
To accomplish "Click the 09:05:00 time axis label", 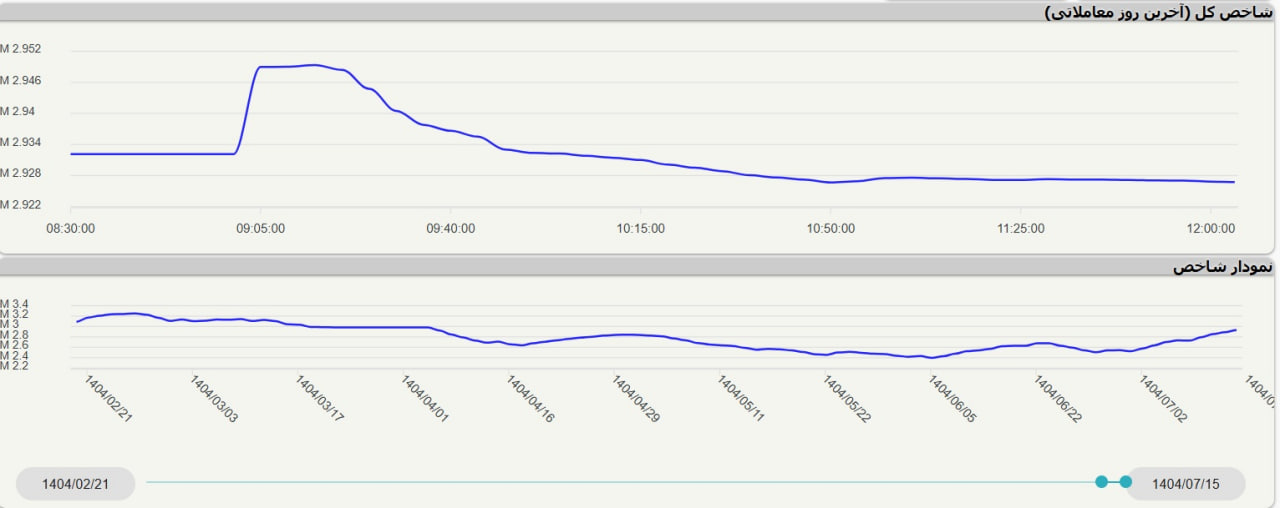I will (x=260, y=228).
